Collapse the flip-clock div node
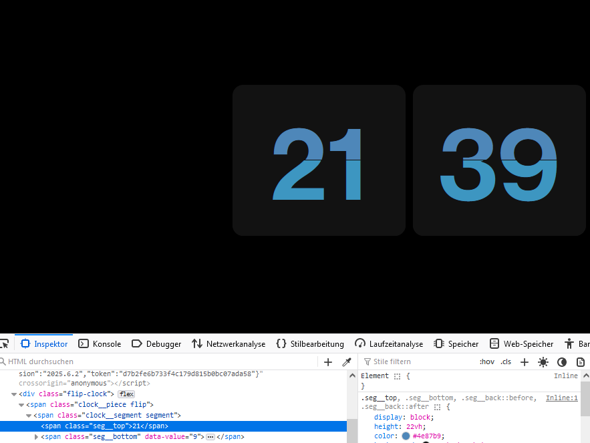590x443 pixels. (x=14, y=394)
